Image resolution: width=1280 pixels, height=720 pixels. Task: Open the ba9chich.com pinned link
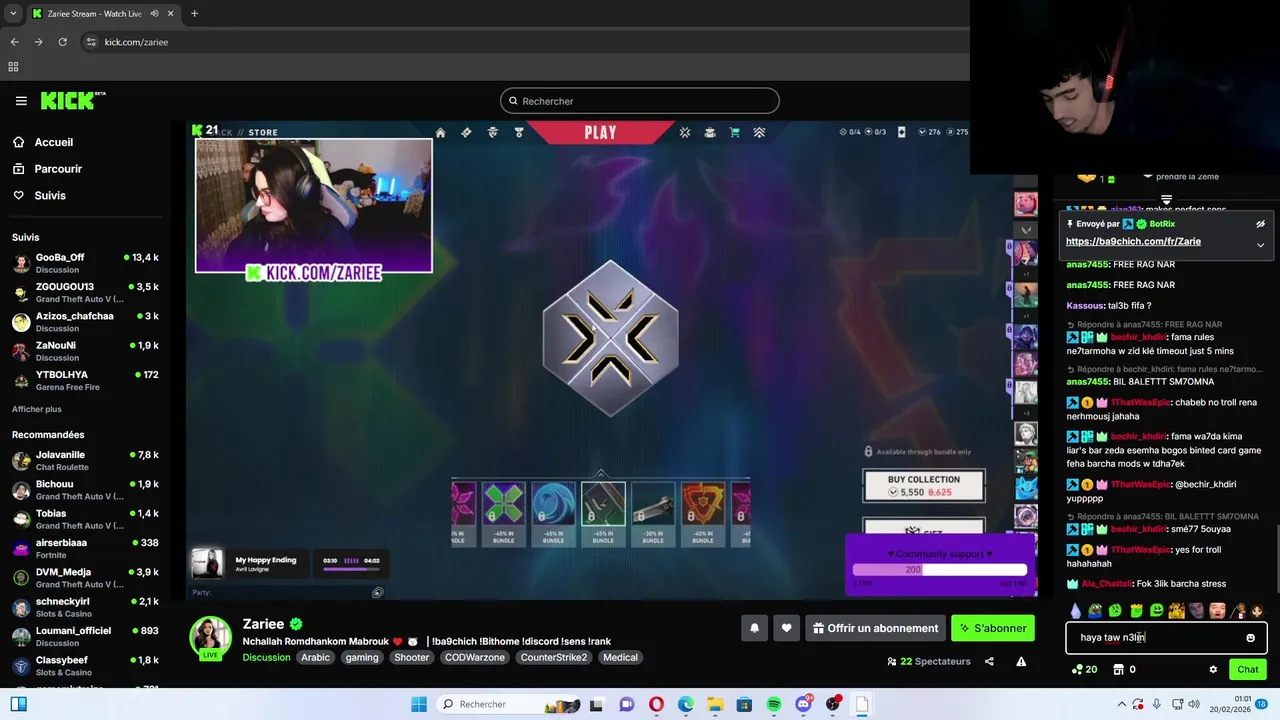point(1133,241)
